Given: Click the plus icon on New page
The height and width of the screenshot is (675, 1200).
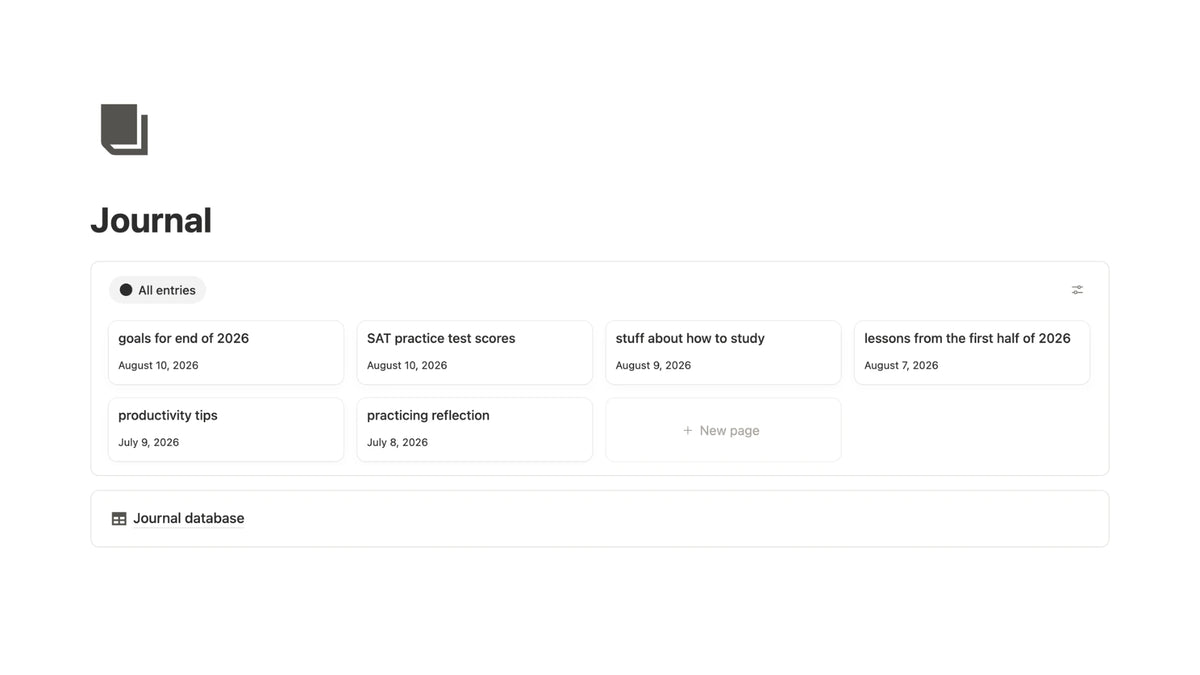Looking at the screenshot, I should point(687,430).
